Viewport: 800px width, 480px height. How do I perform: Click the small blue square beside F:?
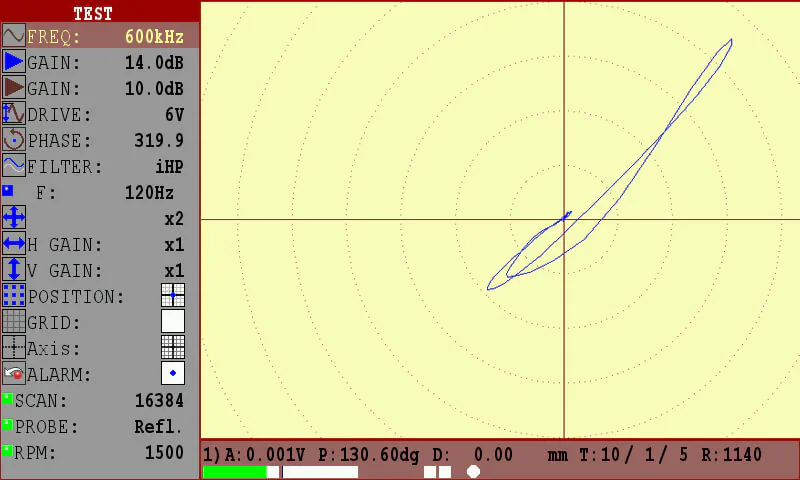point(8,191)
